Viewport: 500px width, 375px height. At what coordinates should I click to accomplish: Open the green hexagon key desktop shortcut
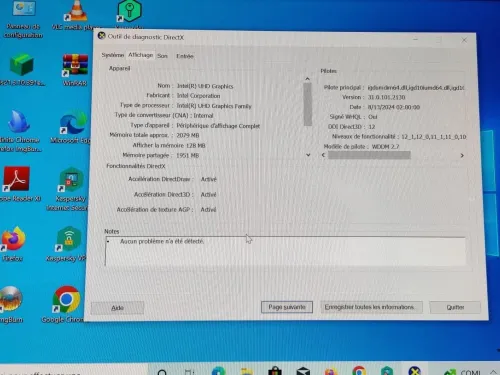click(x=130, y=13)
